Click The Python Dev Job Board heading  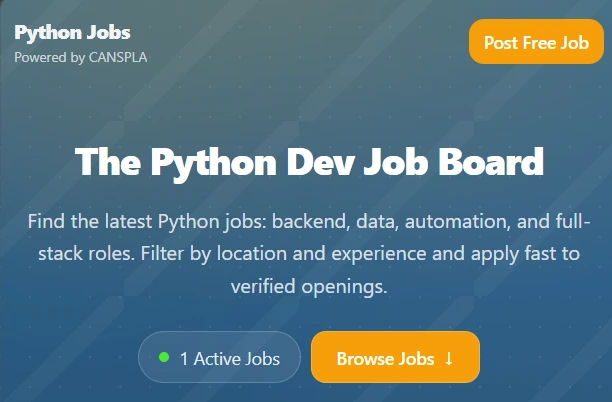click(310, 162)
